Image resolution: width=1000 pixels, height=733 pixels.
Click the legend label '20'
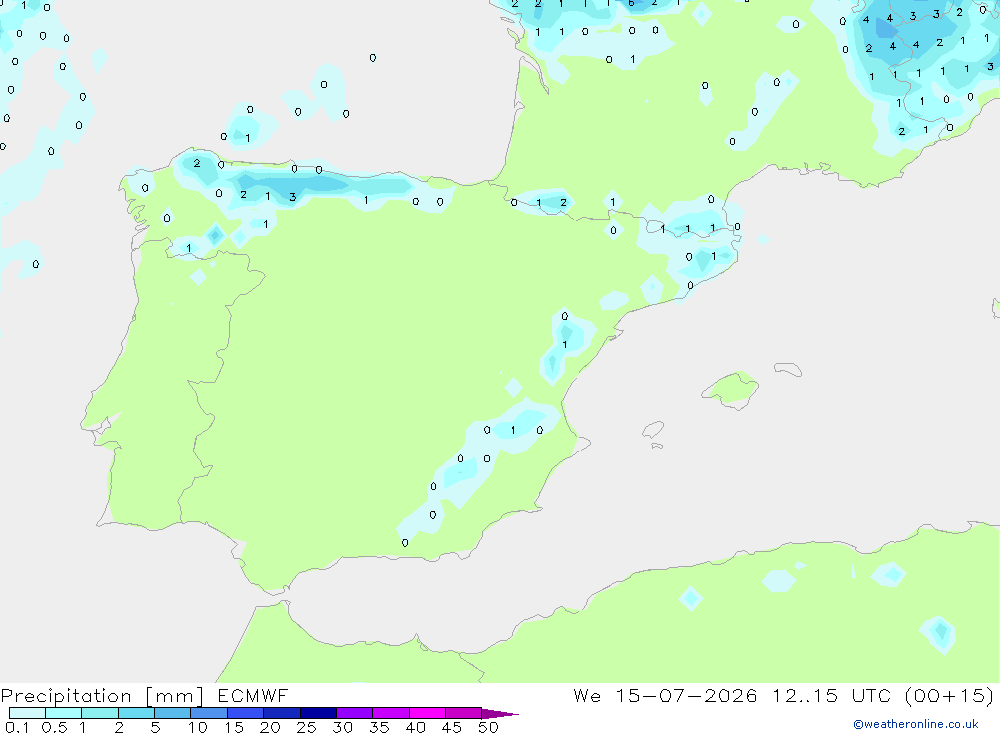270,727
